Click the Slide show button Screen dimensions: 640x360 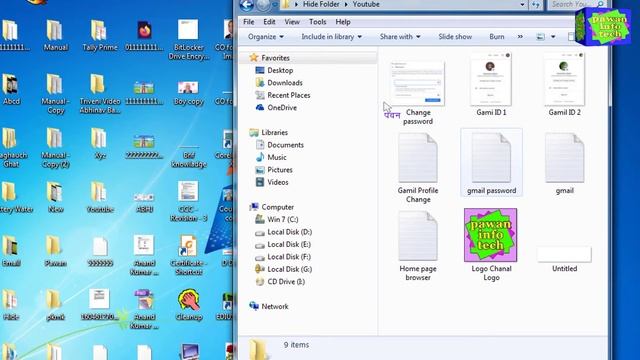[x=455, y=37]
